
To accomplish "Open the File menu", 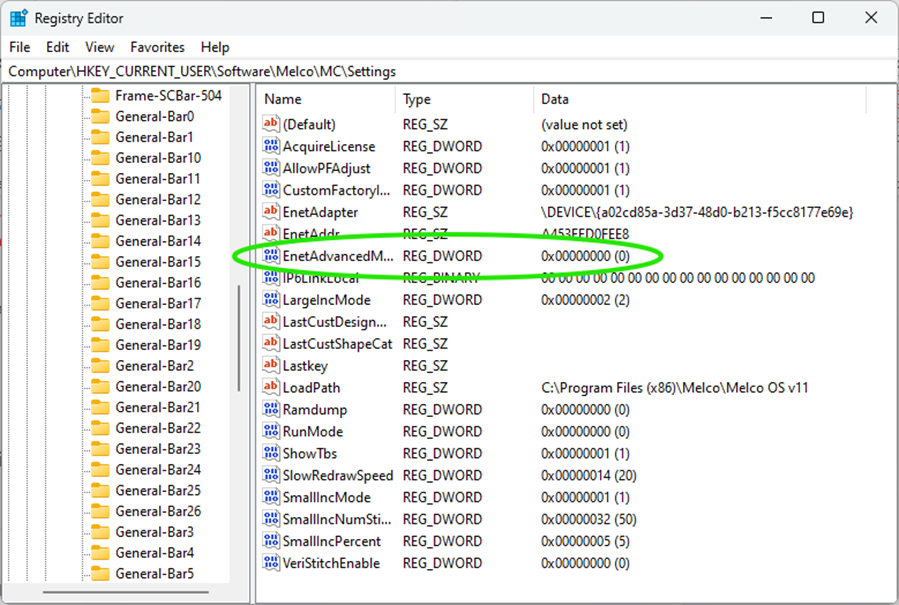I will [20, 47].
